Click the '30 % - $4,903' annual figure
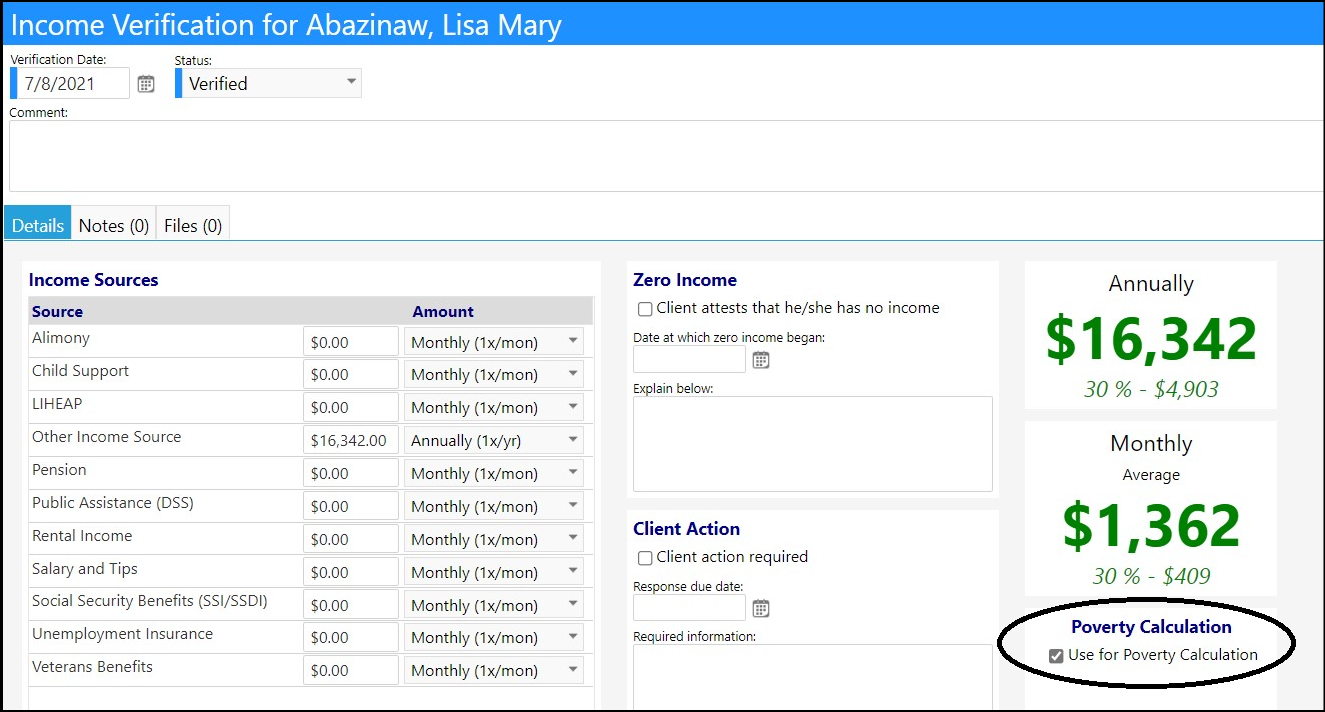 point(1151,390)
